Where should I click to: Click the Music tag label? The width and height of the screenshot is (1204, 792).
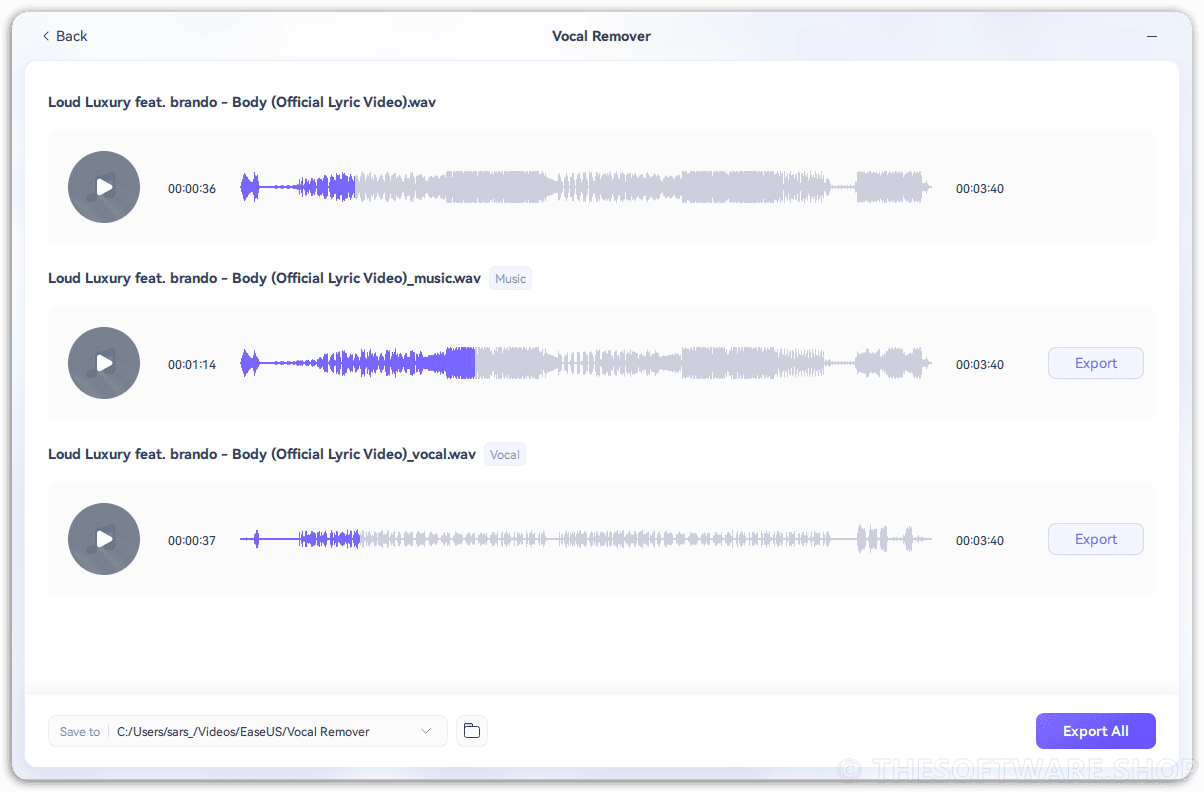(x=510, y=279)
